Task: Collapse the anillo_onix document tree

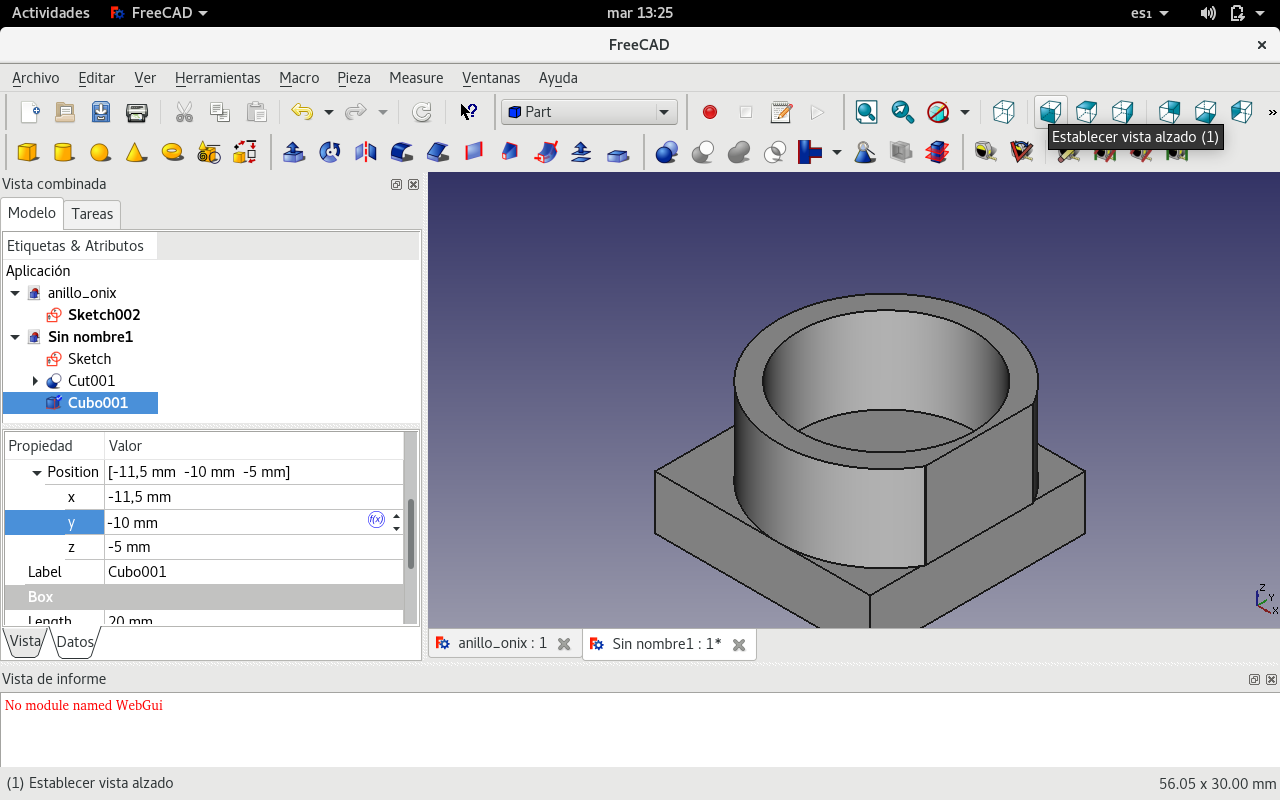Action: pos(15,293)
